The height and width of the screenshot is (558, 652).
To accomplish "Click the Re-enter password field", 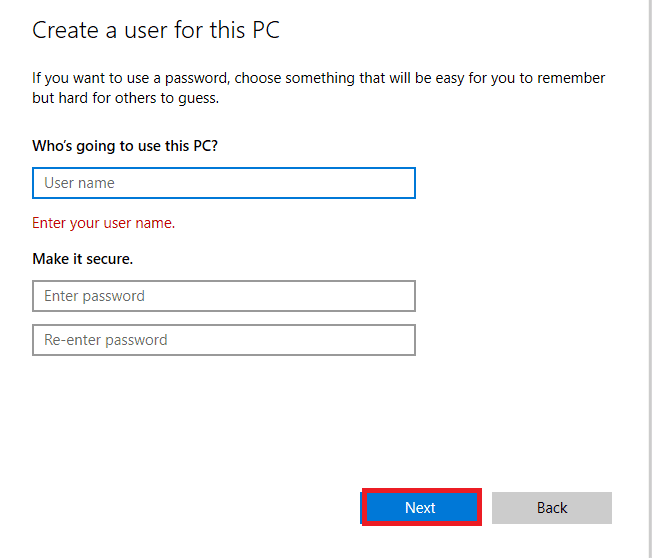I will (x=223, y=340).
